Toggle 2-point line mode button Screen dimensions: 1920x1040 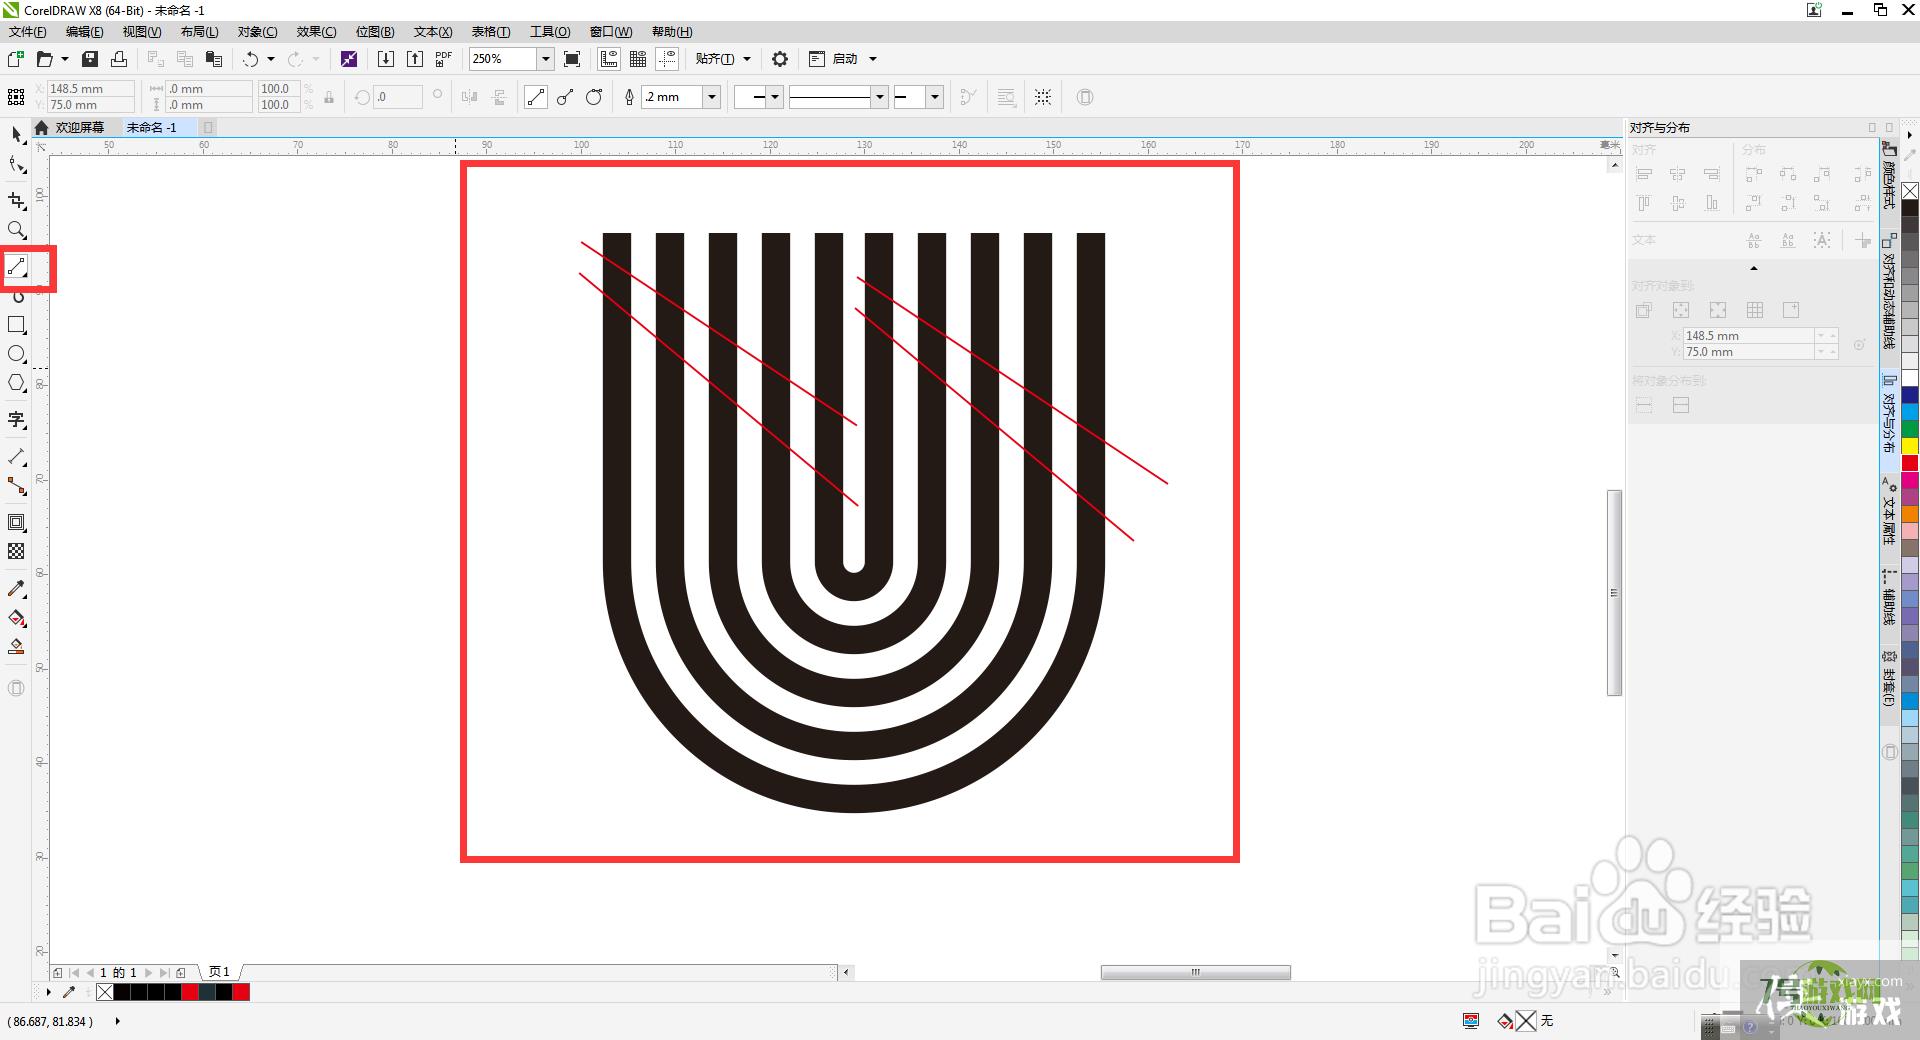coord(536,97)
